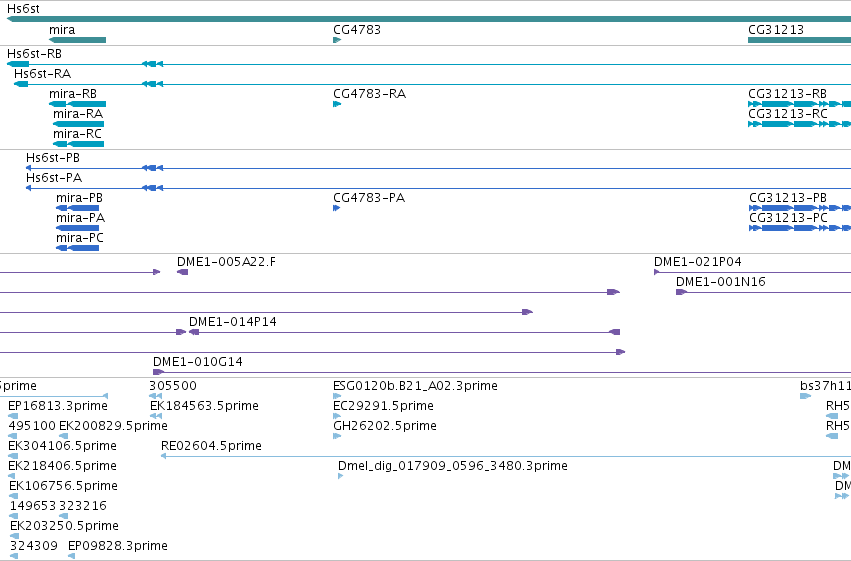Select the mira-RC transcript glyph
This screenshot has height=561, width=851.
(78, 144)
